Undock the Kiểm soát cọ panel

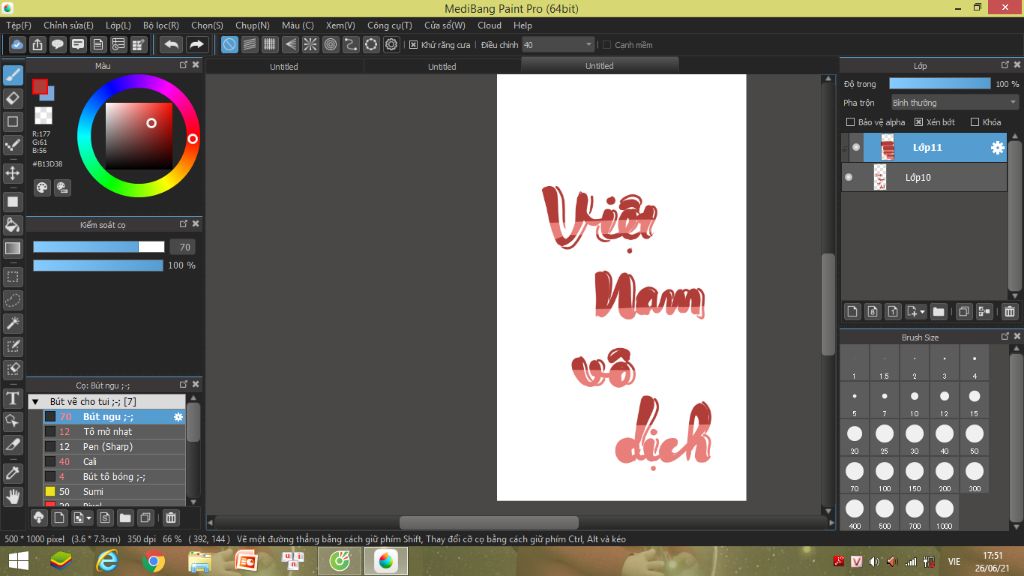click(x=184, y=223)
